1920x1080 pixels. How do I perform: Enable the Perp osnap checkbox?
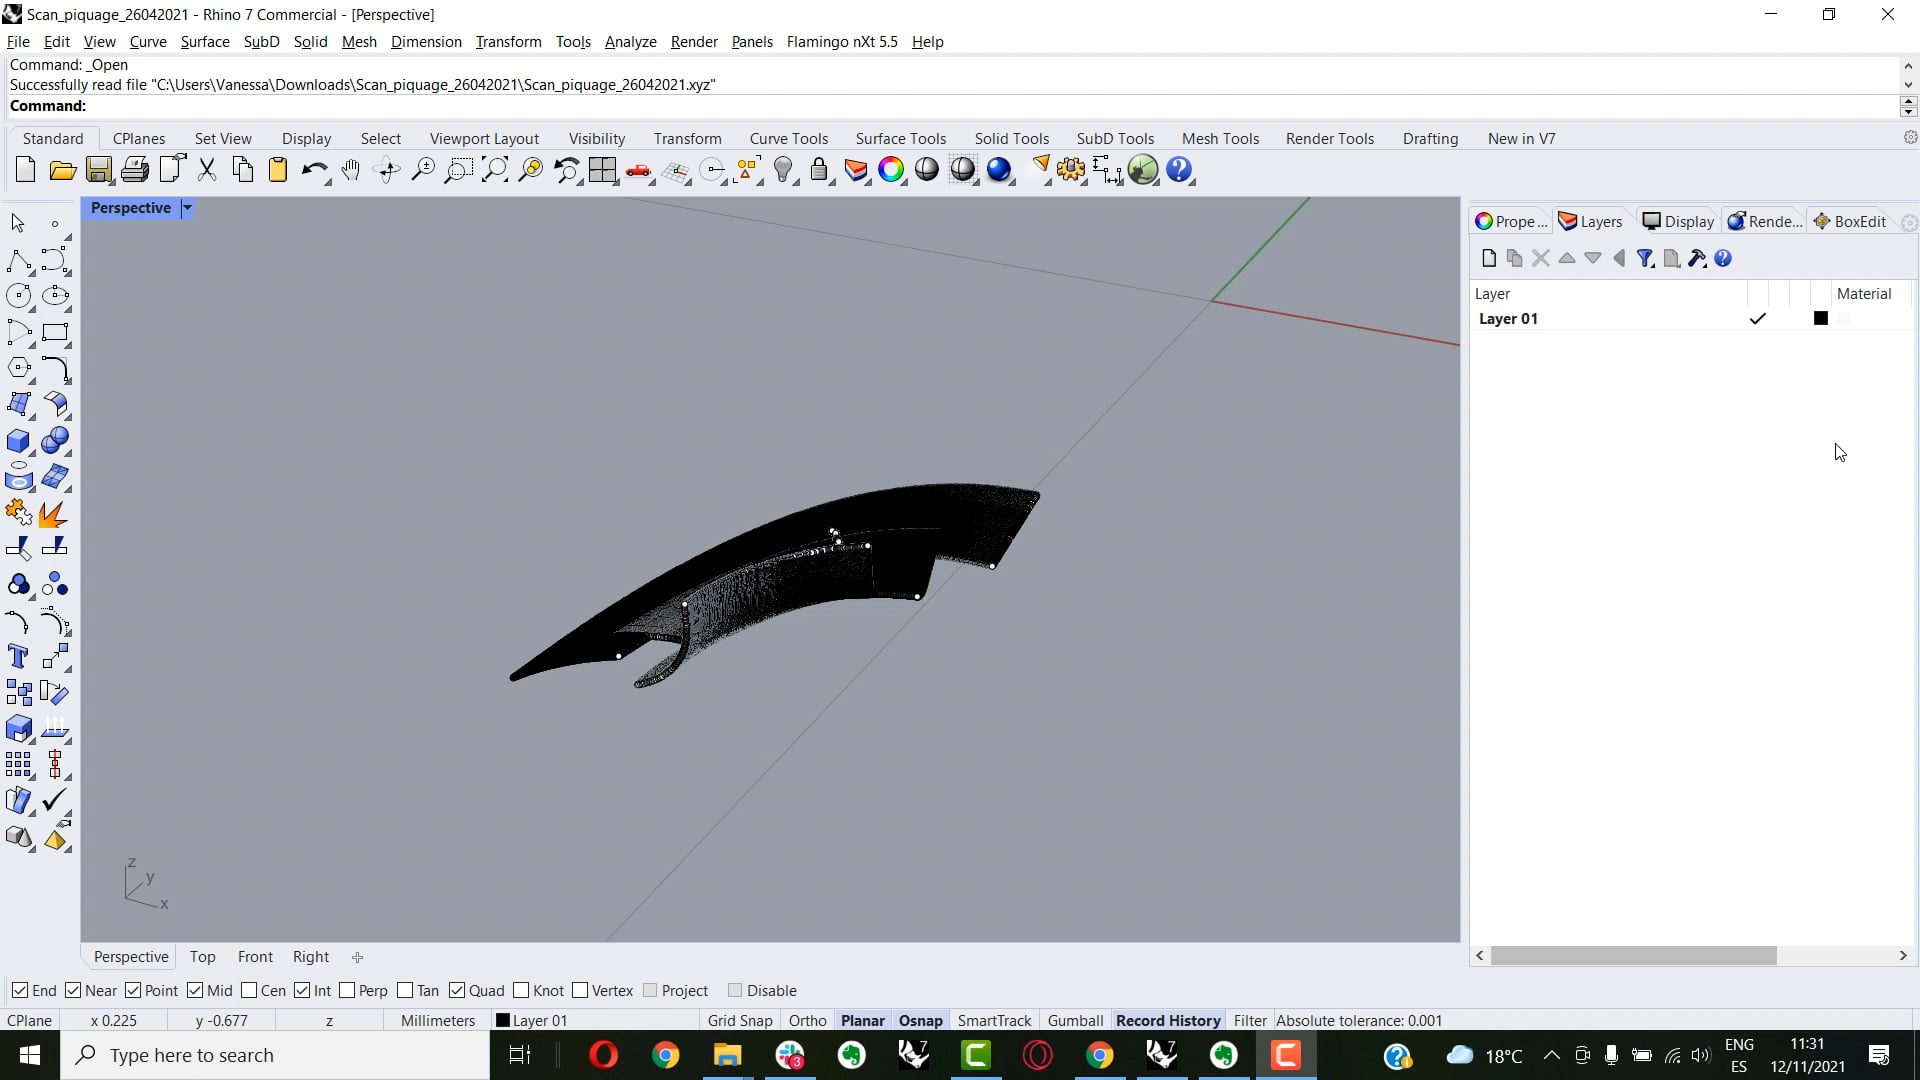pyautogui.click(x=347, y=990)
